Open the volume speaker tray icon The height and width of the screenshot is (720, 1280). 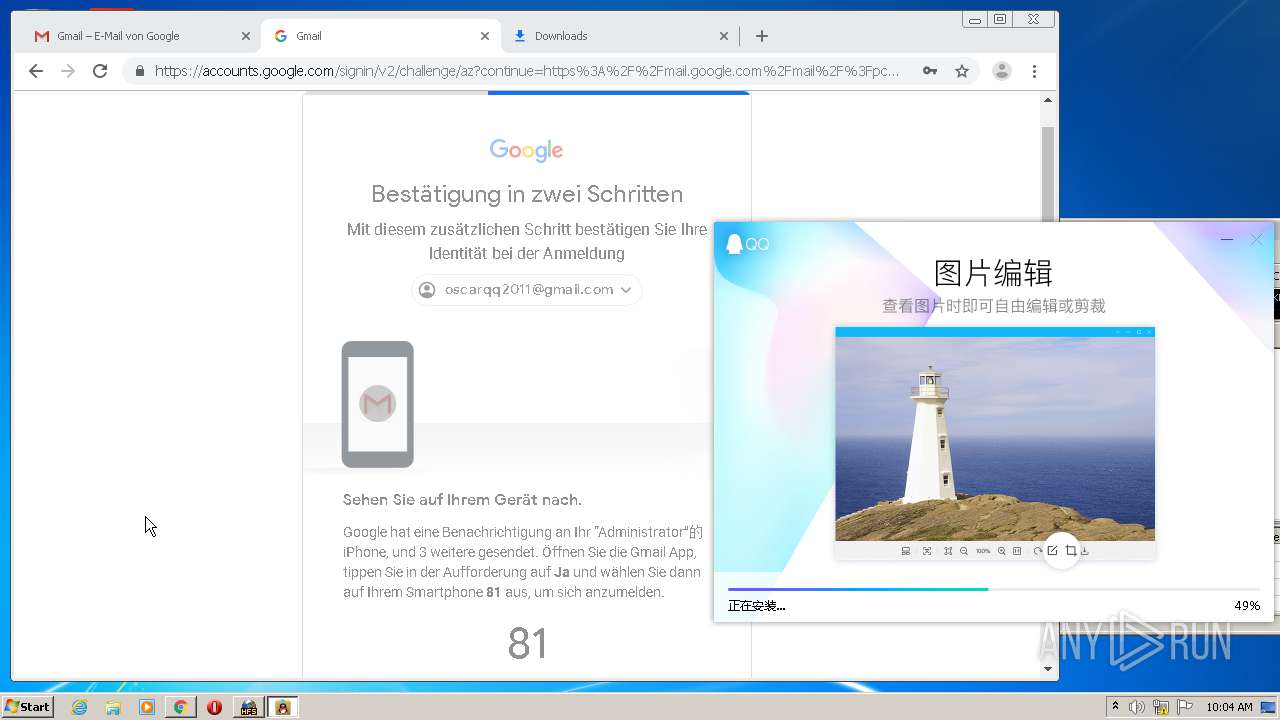[1137, 707]
